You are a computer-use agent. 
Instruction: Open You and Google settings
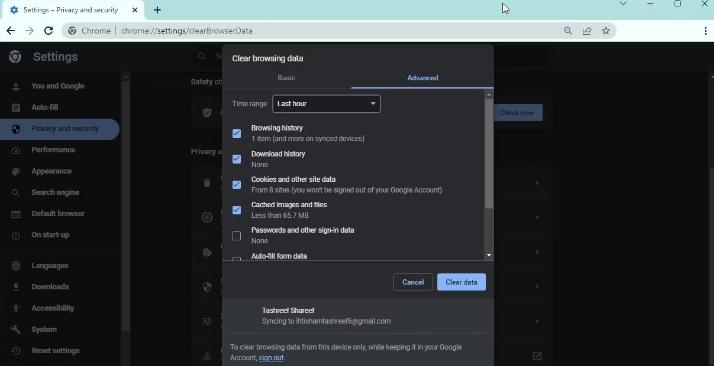point(58,86)
